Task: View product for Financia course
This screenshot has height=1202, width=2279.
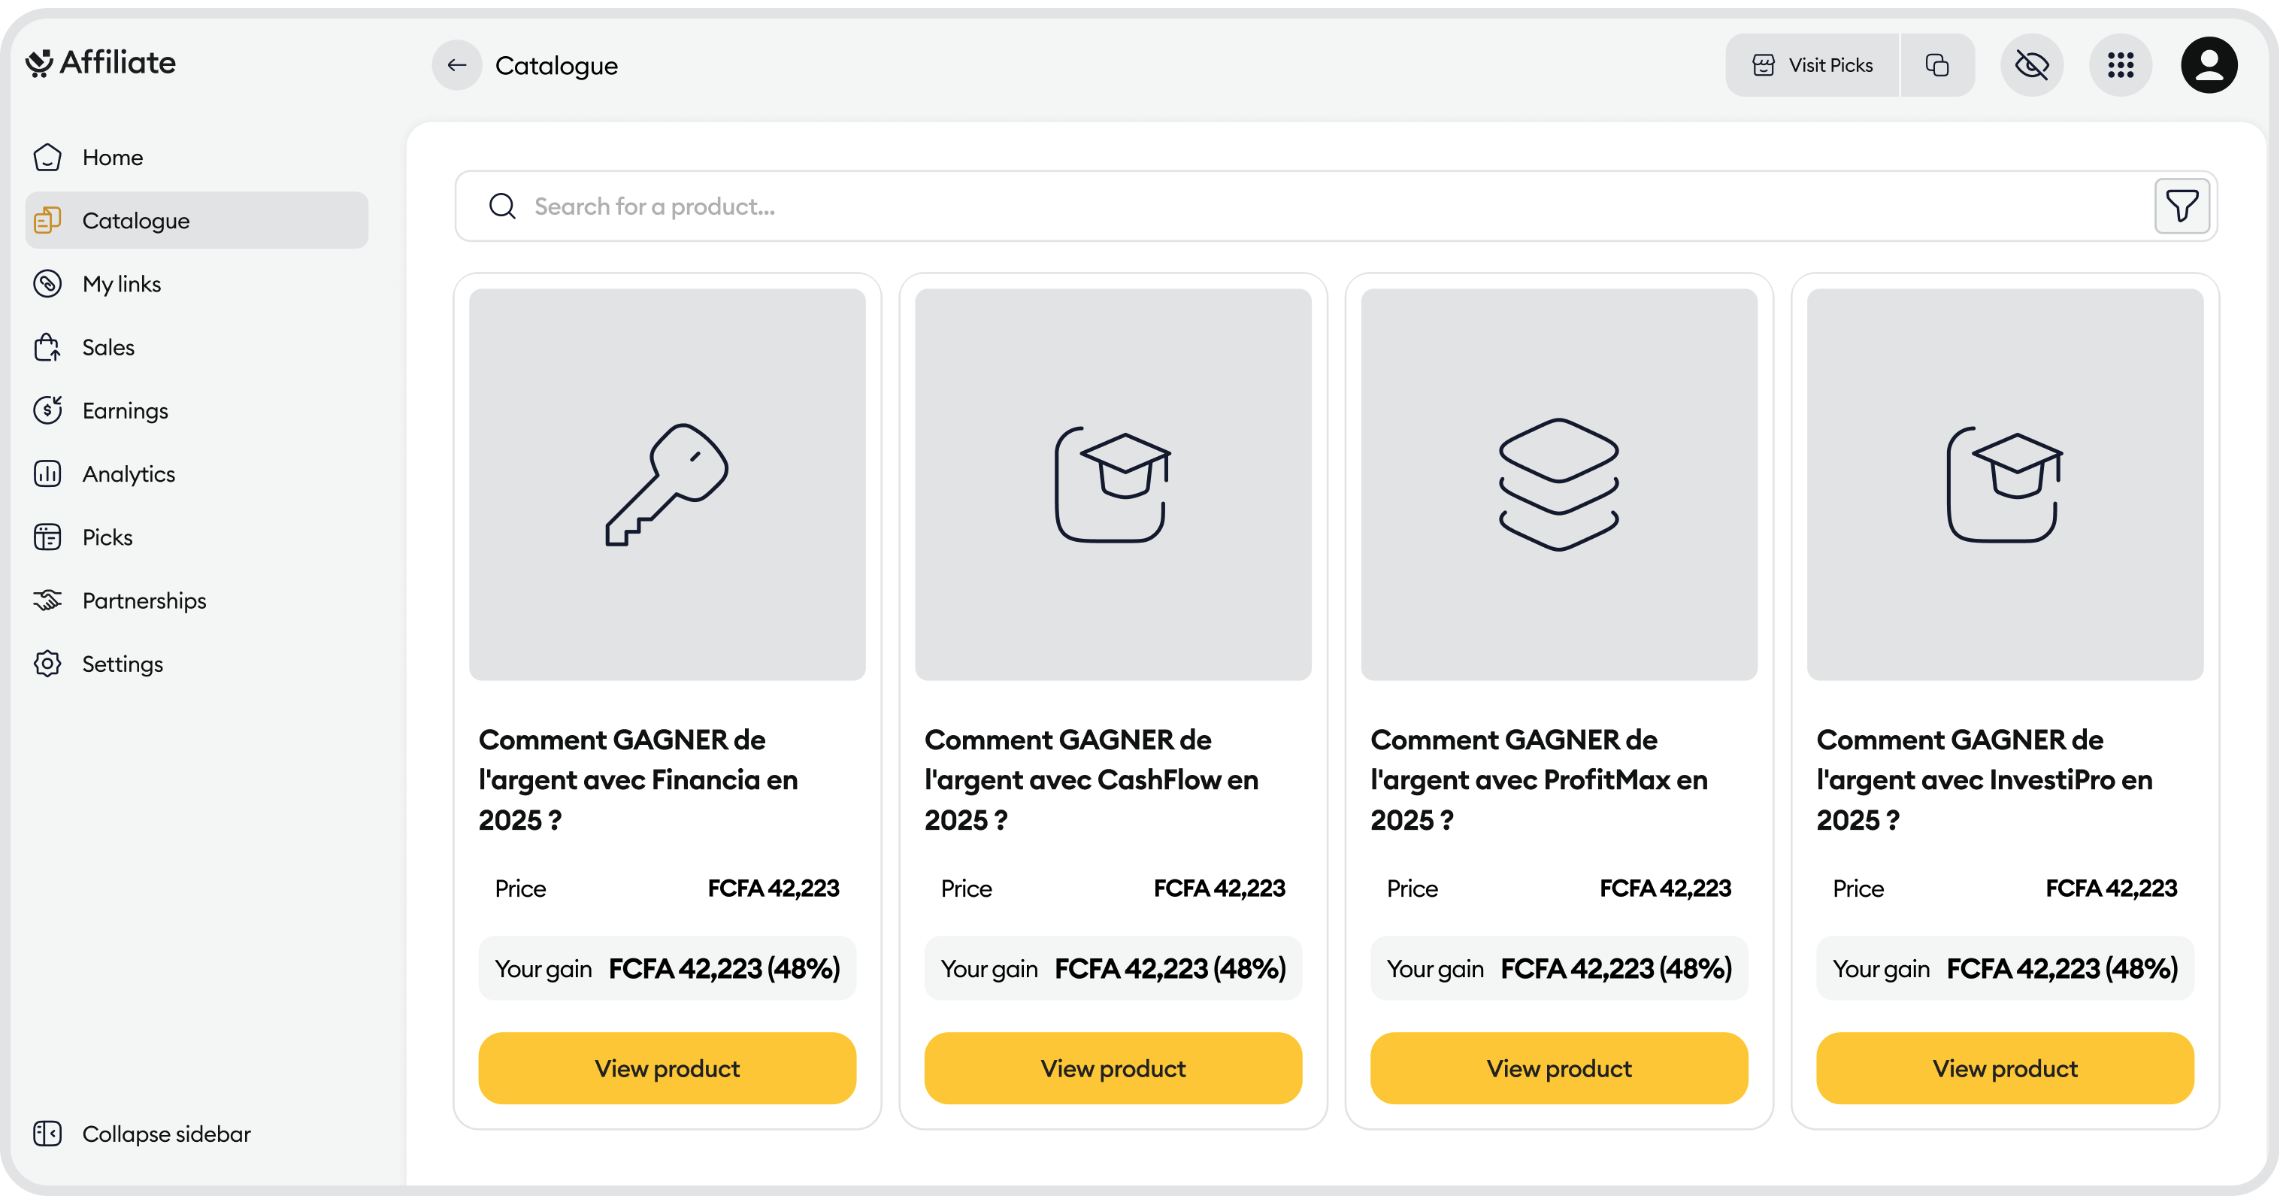Action: click(x=667, y=1068)
